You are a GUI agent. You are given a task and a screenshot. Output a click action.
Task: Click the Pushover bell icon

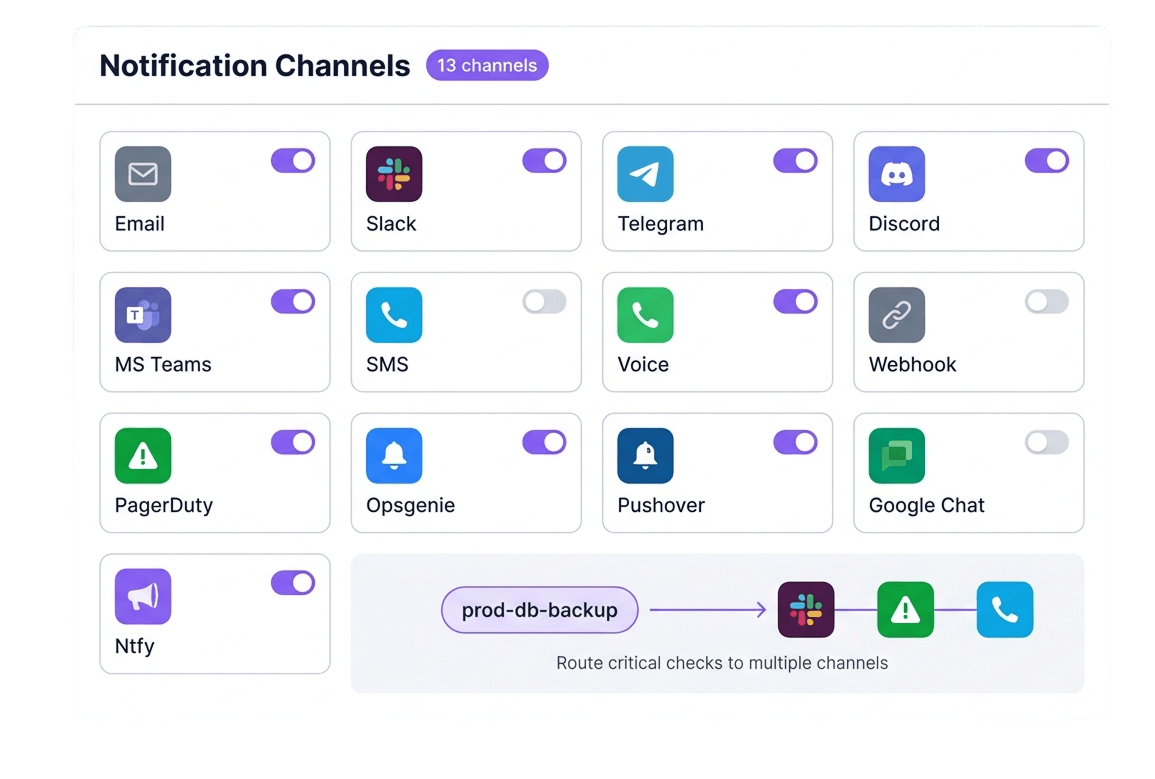coord(645,455)
